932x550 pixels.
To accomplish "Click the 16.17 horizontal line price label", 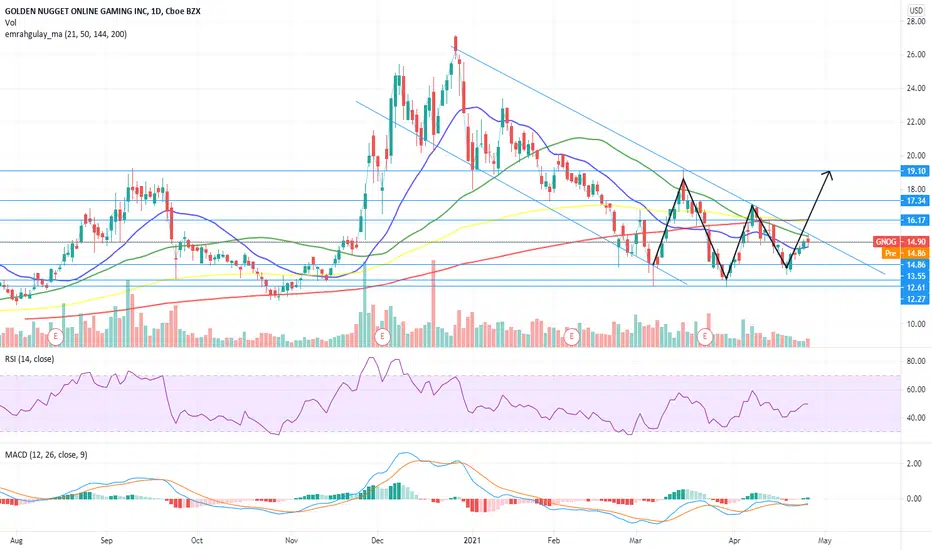I will (x=915, y=221).
